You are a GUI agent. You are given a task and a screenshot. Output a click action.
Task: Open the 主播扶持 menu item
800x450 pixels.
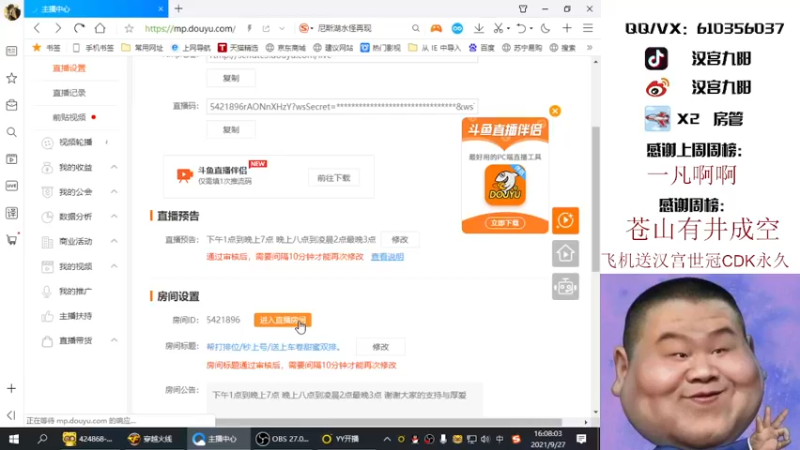click(76, 316)
